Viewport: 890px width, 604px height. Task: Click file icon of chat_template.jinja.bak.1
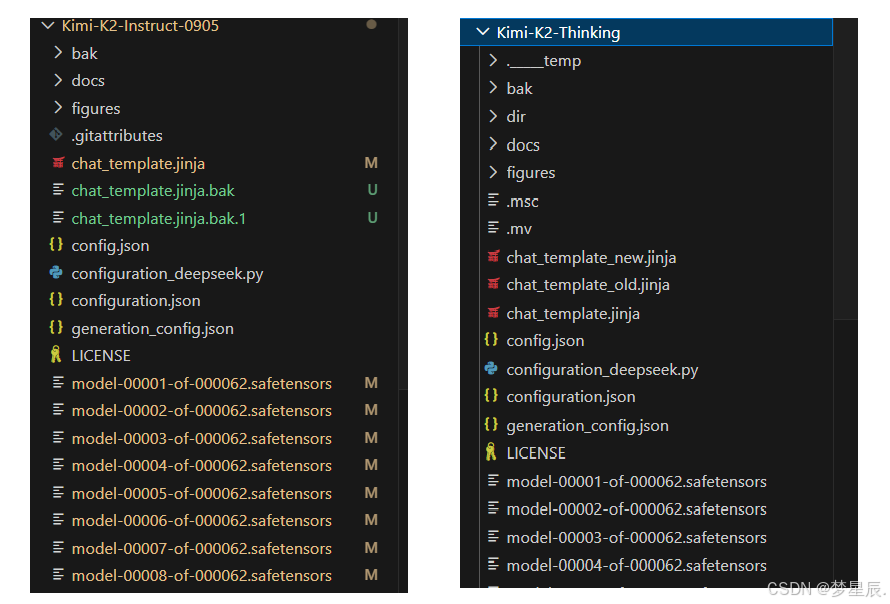tap(58, 217)
